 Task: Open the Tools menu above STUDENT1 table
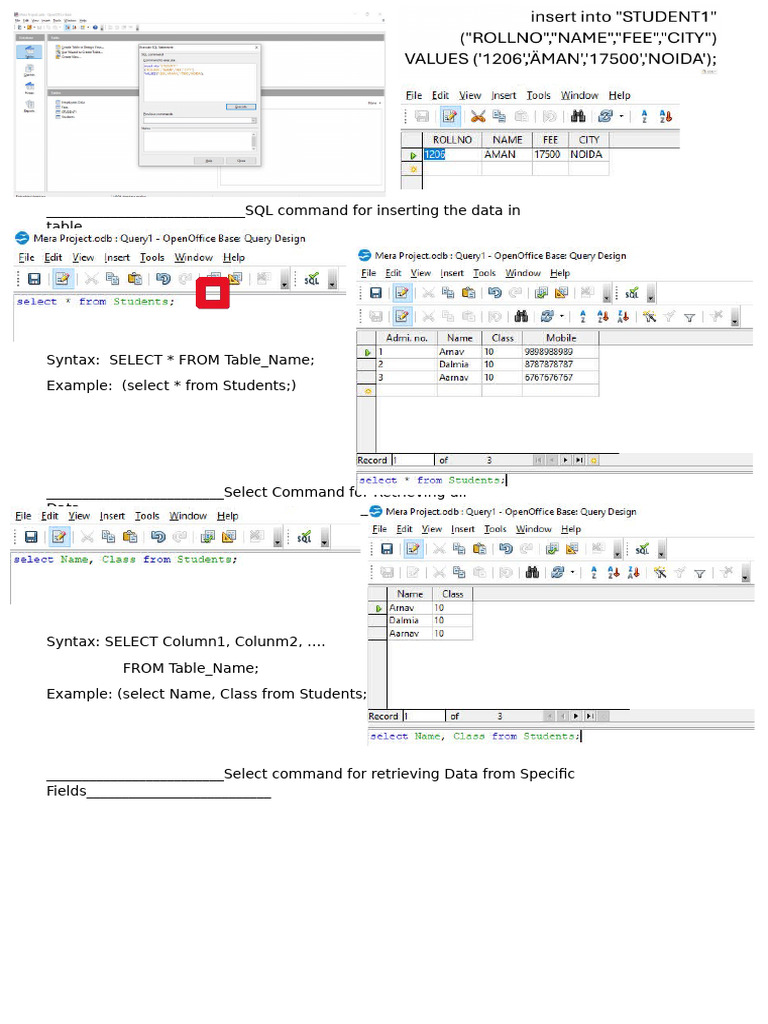(x=538, y=95)
